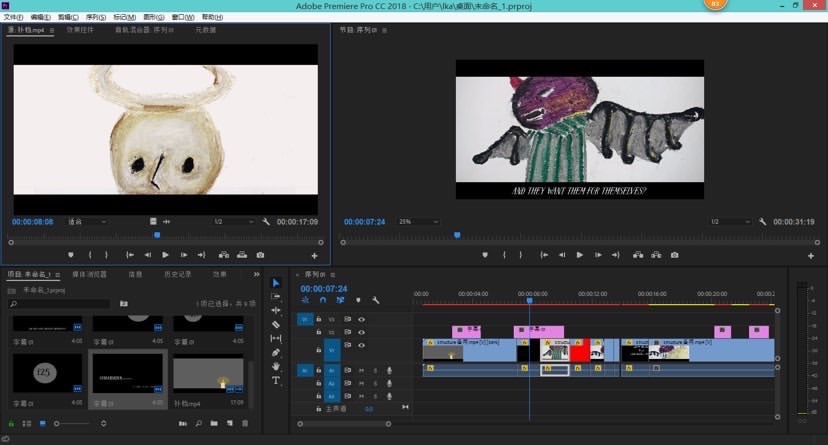Click the Find magnifier icon at panel bottom

coord(198,423)
